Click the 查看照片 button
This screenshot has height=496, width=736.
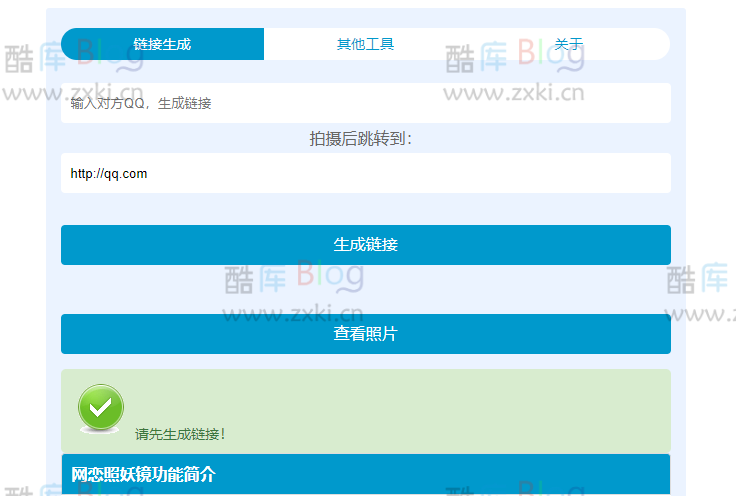[x=366, y=334]
